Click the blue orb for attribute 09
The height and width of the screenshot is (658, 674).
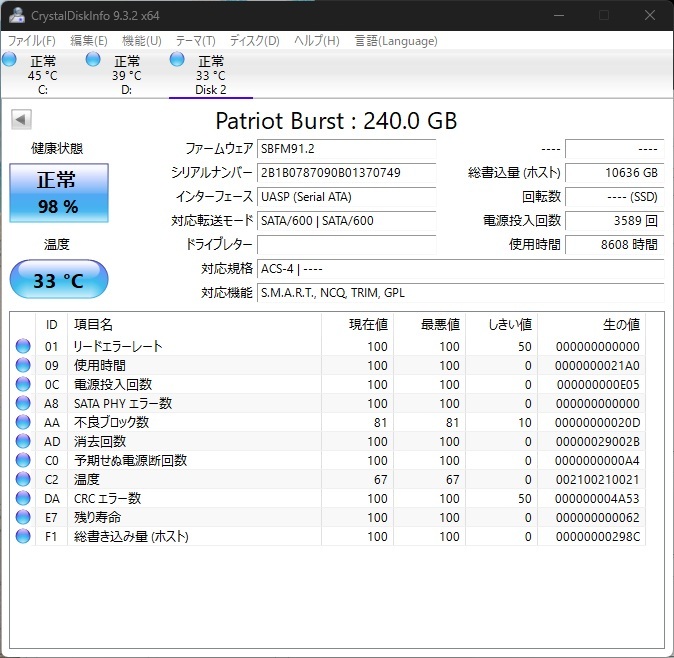pyautogui.click(x=23, y=365)
